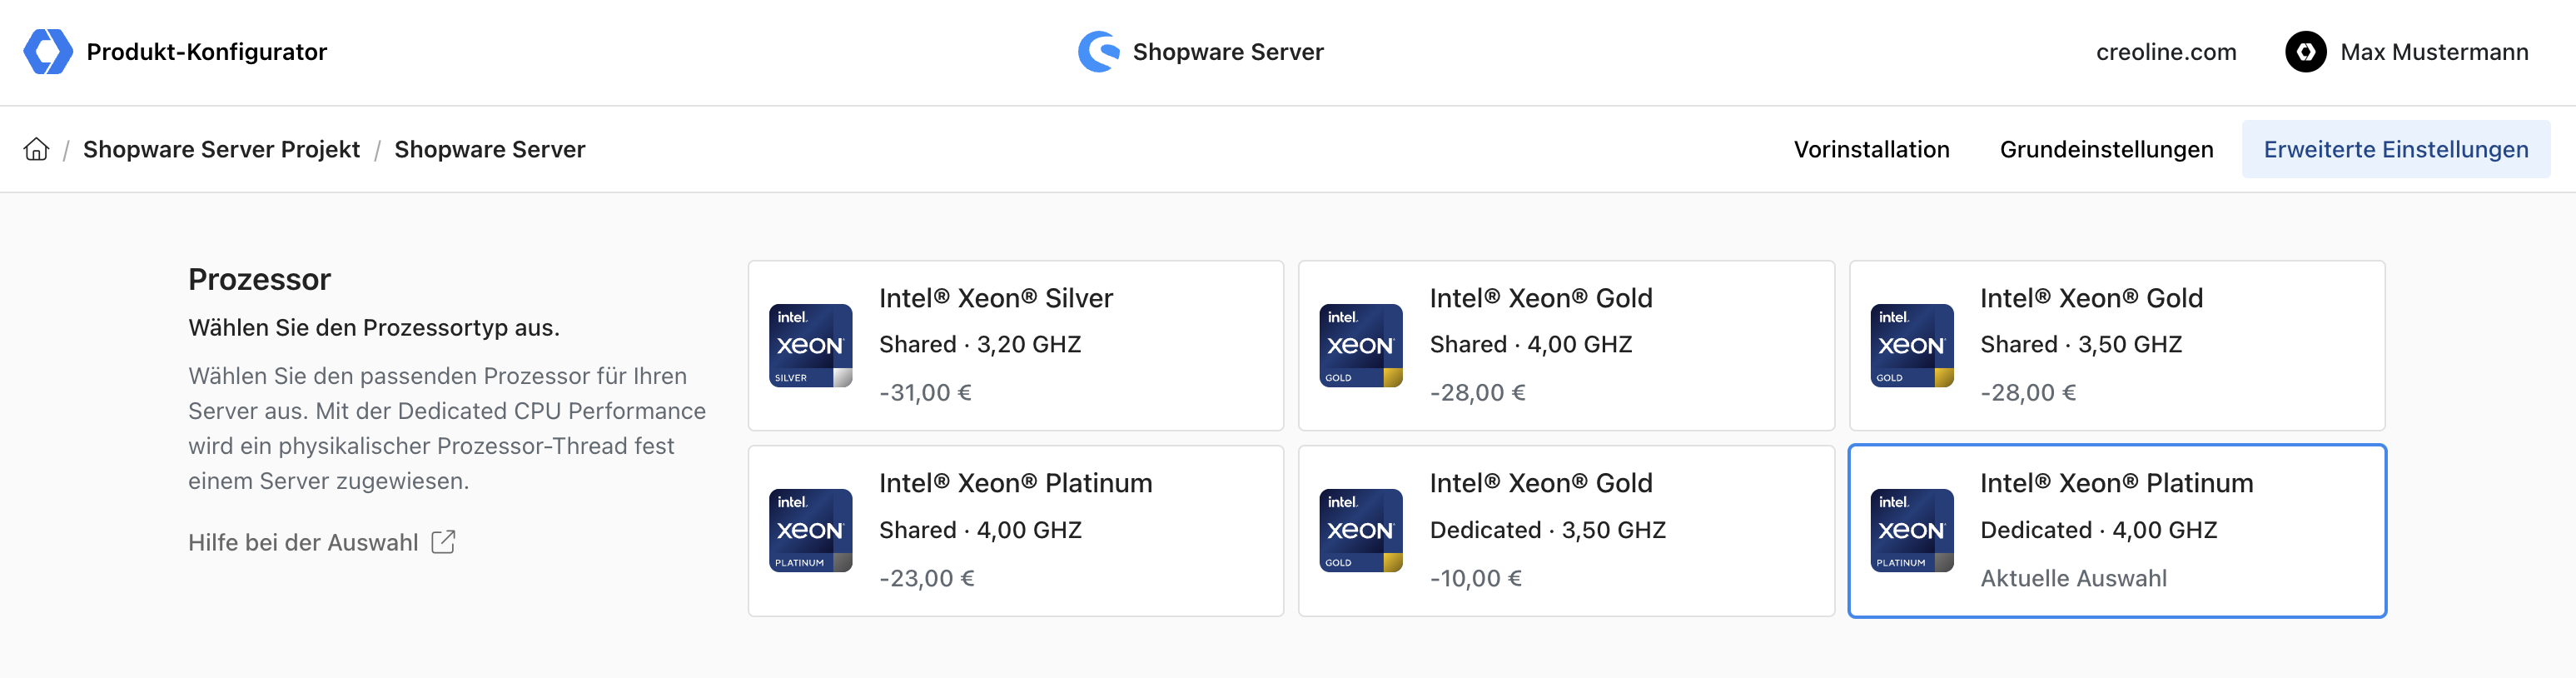Click the Aktuelle Auswahl label
This screenshot has height=678, width=2576.
2073,579
